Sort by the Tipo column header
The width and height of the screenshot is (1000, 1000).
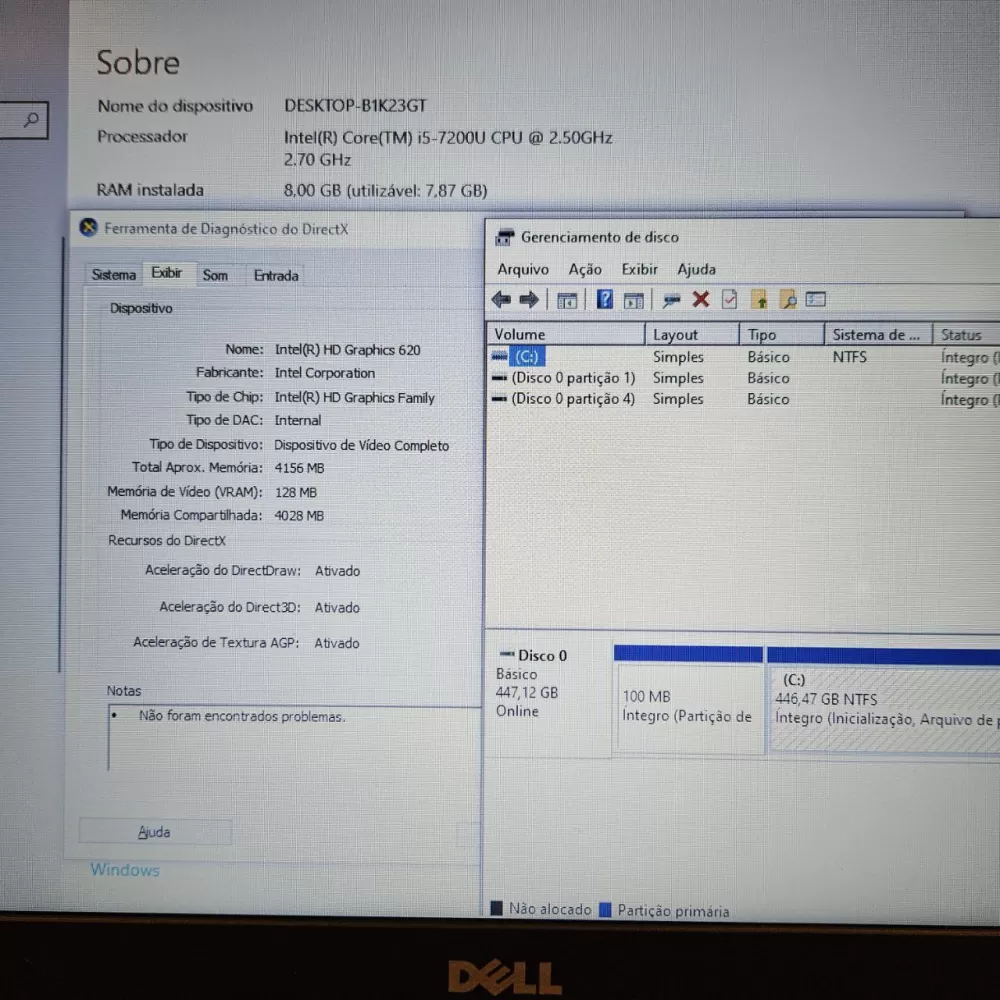click(782, 334)
